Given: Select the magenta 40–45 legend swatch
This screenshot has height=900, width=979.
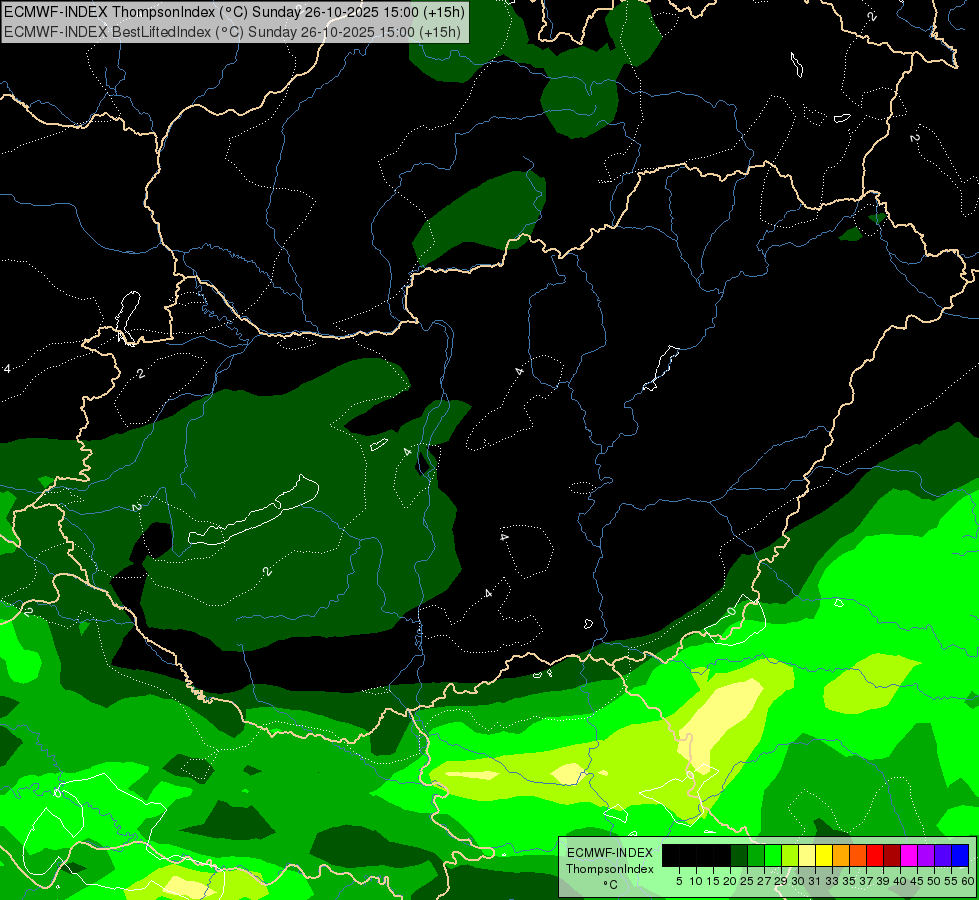Looking at the screenshot, I should (909, 855).
